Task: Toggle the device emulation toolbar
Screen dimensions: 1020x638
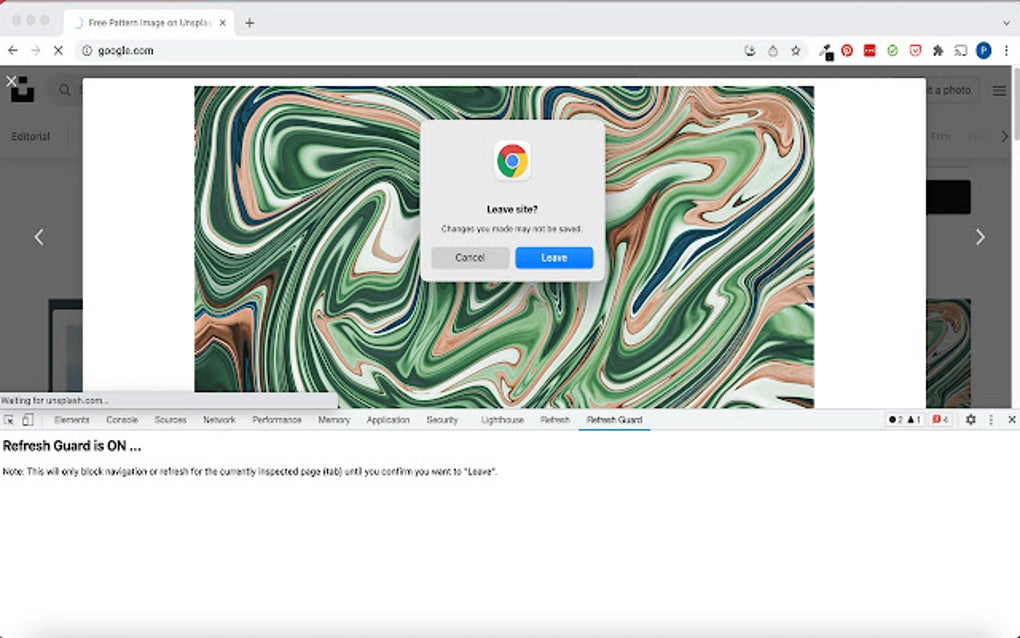Action: [27, 420]
